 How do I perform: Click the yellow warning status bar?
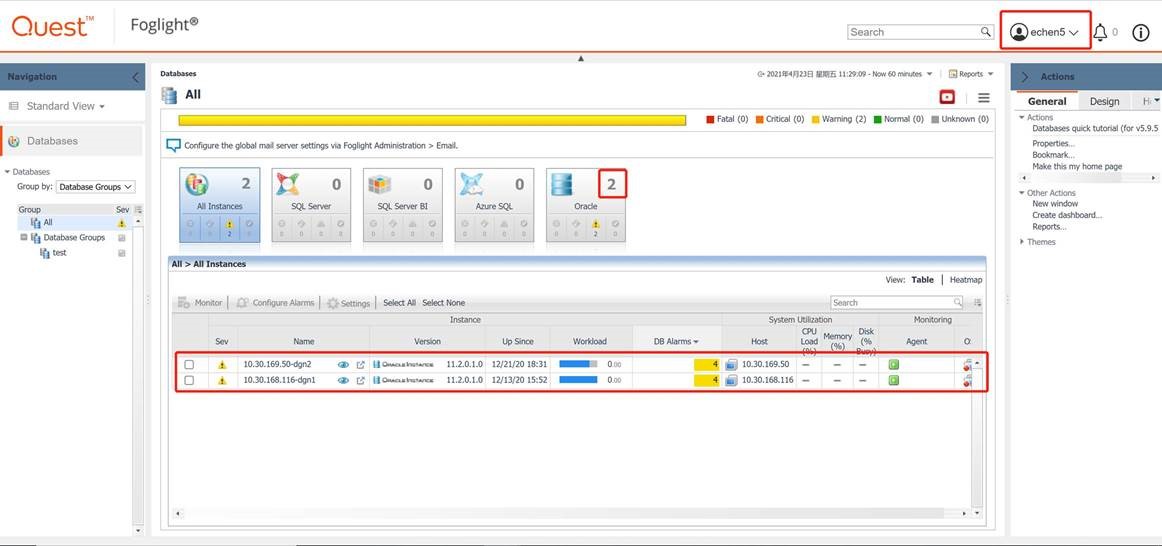pos(432,119)
